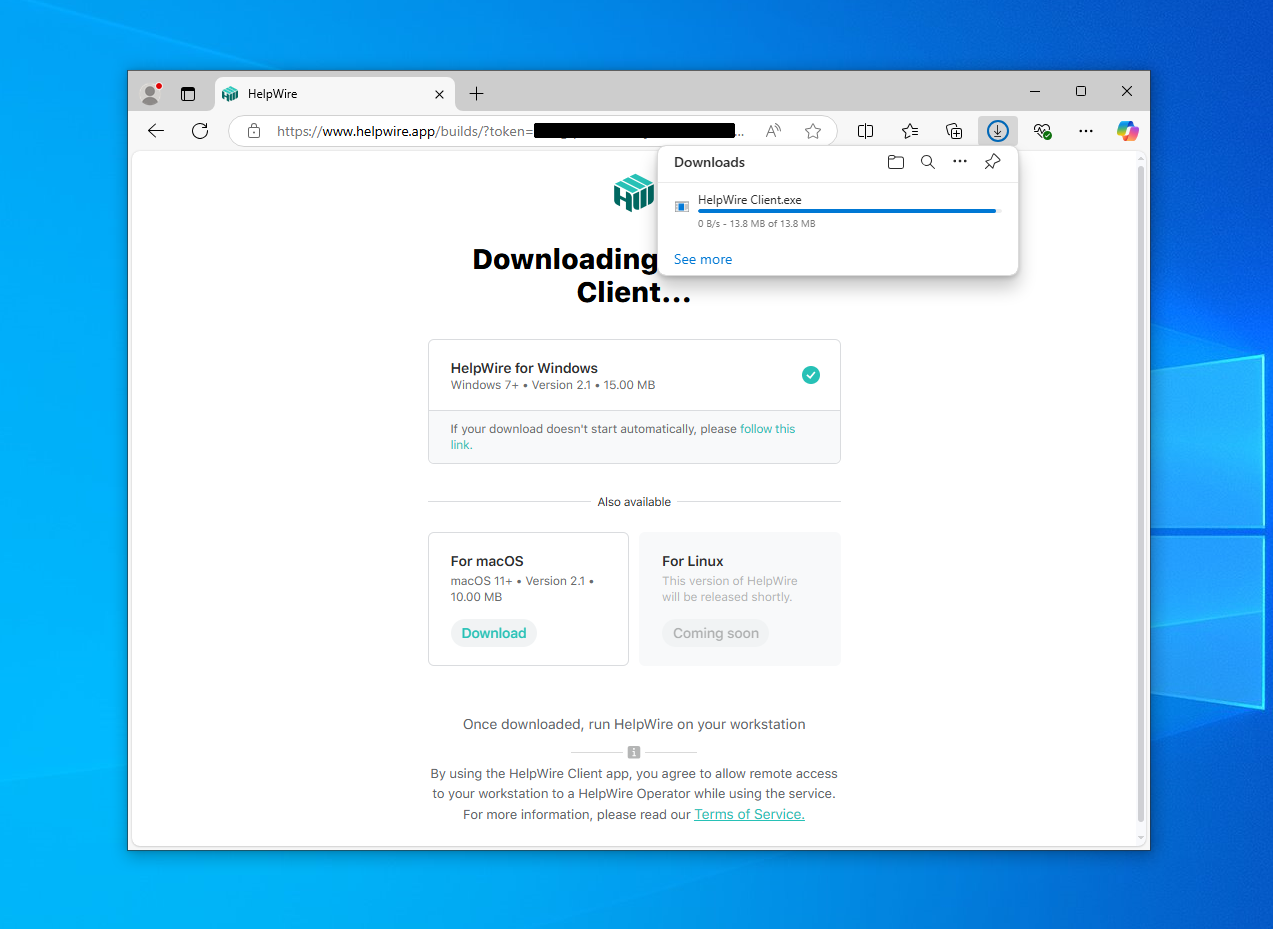Image resolution: width=1273 pixels, height=929 pixels.
Task: Click the info icon above agreement text
Action: [x=634, y=752]
